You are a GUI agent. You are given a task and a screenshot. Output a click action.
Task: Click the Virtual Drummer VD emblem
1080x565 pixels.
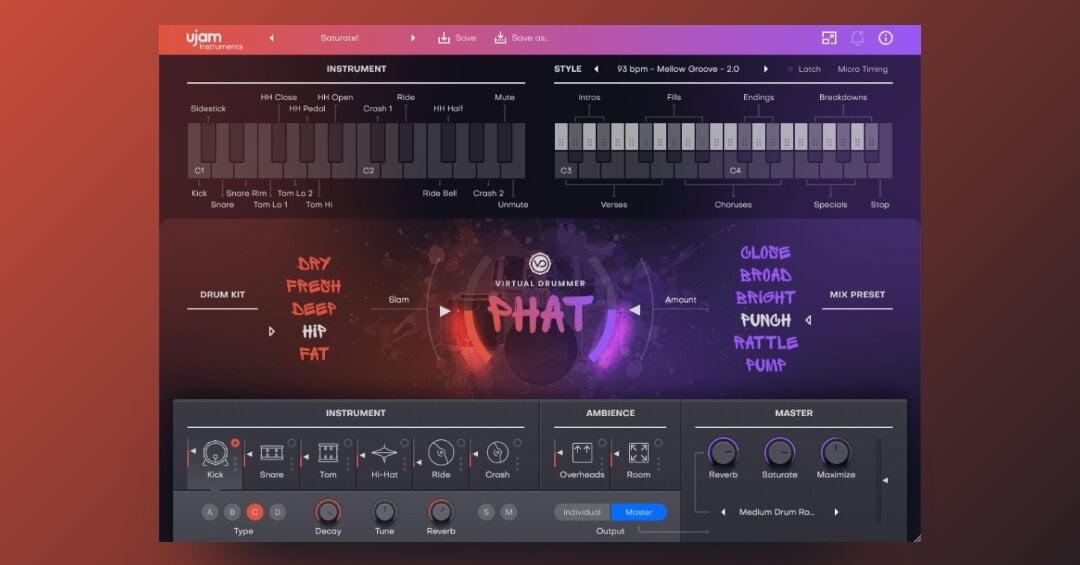[x=540, y=263]
